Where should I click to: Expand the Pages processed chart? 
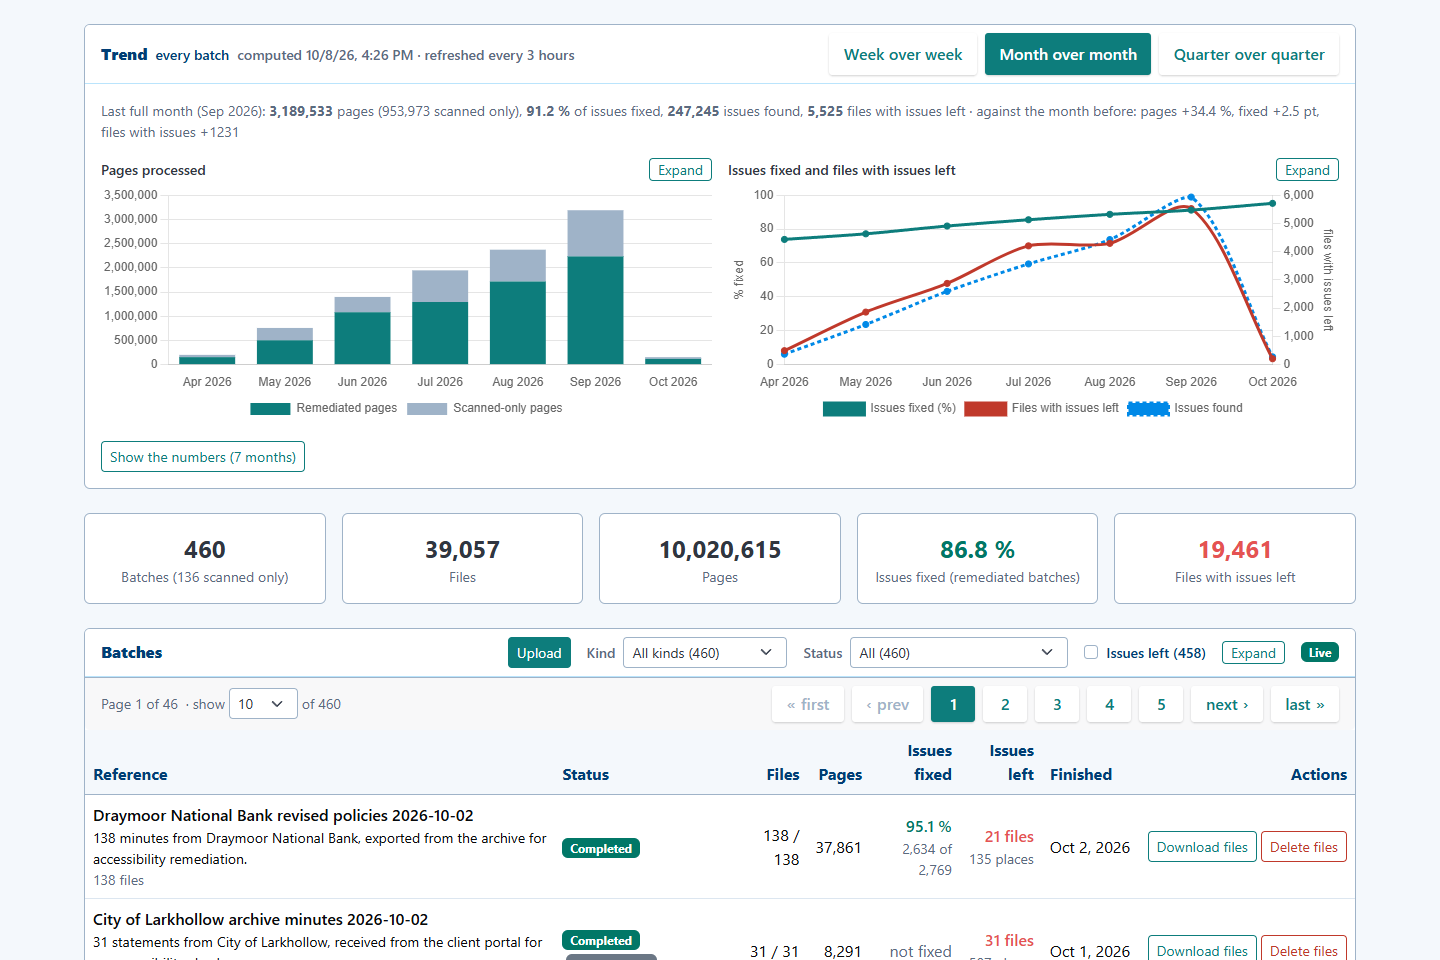point(680,170)
